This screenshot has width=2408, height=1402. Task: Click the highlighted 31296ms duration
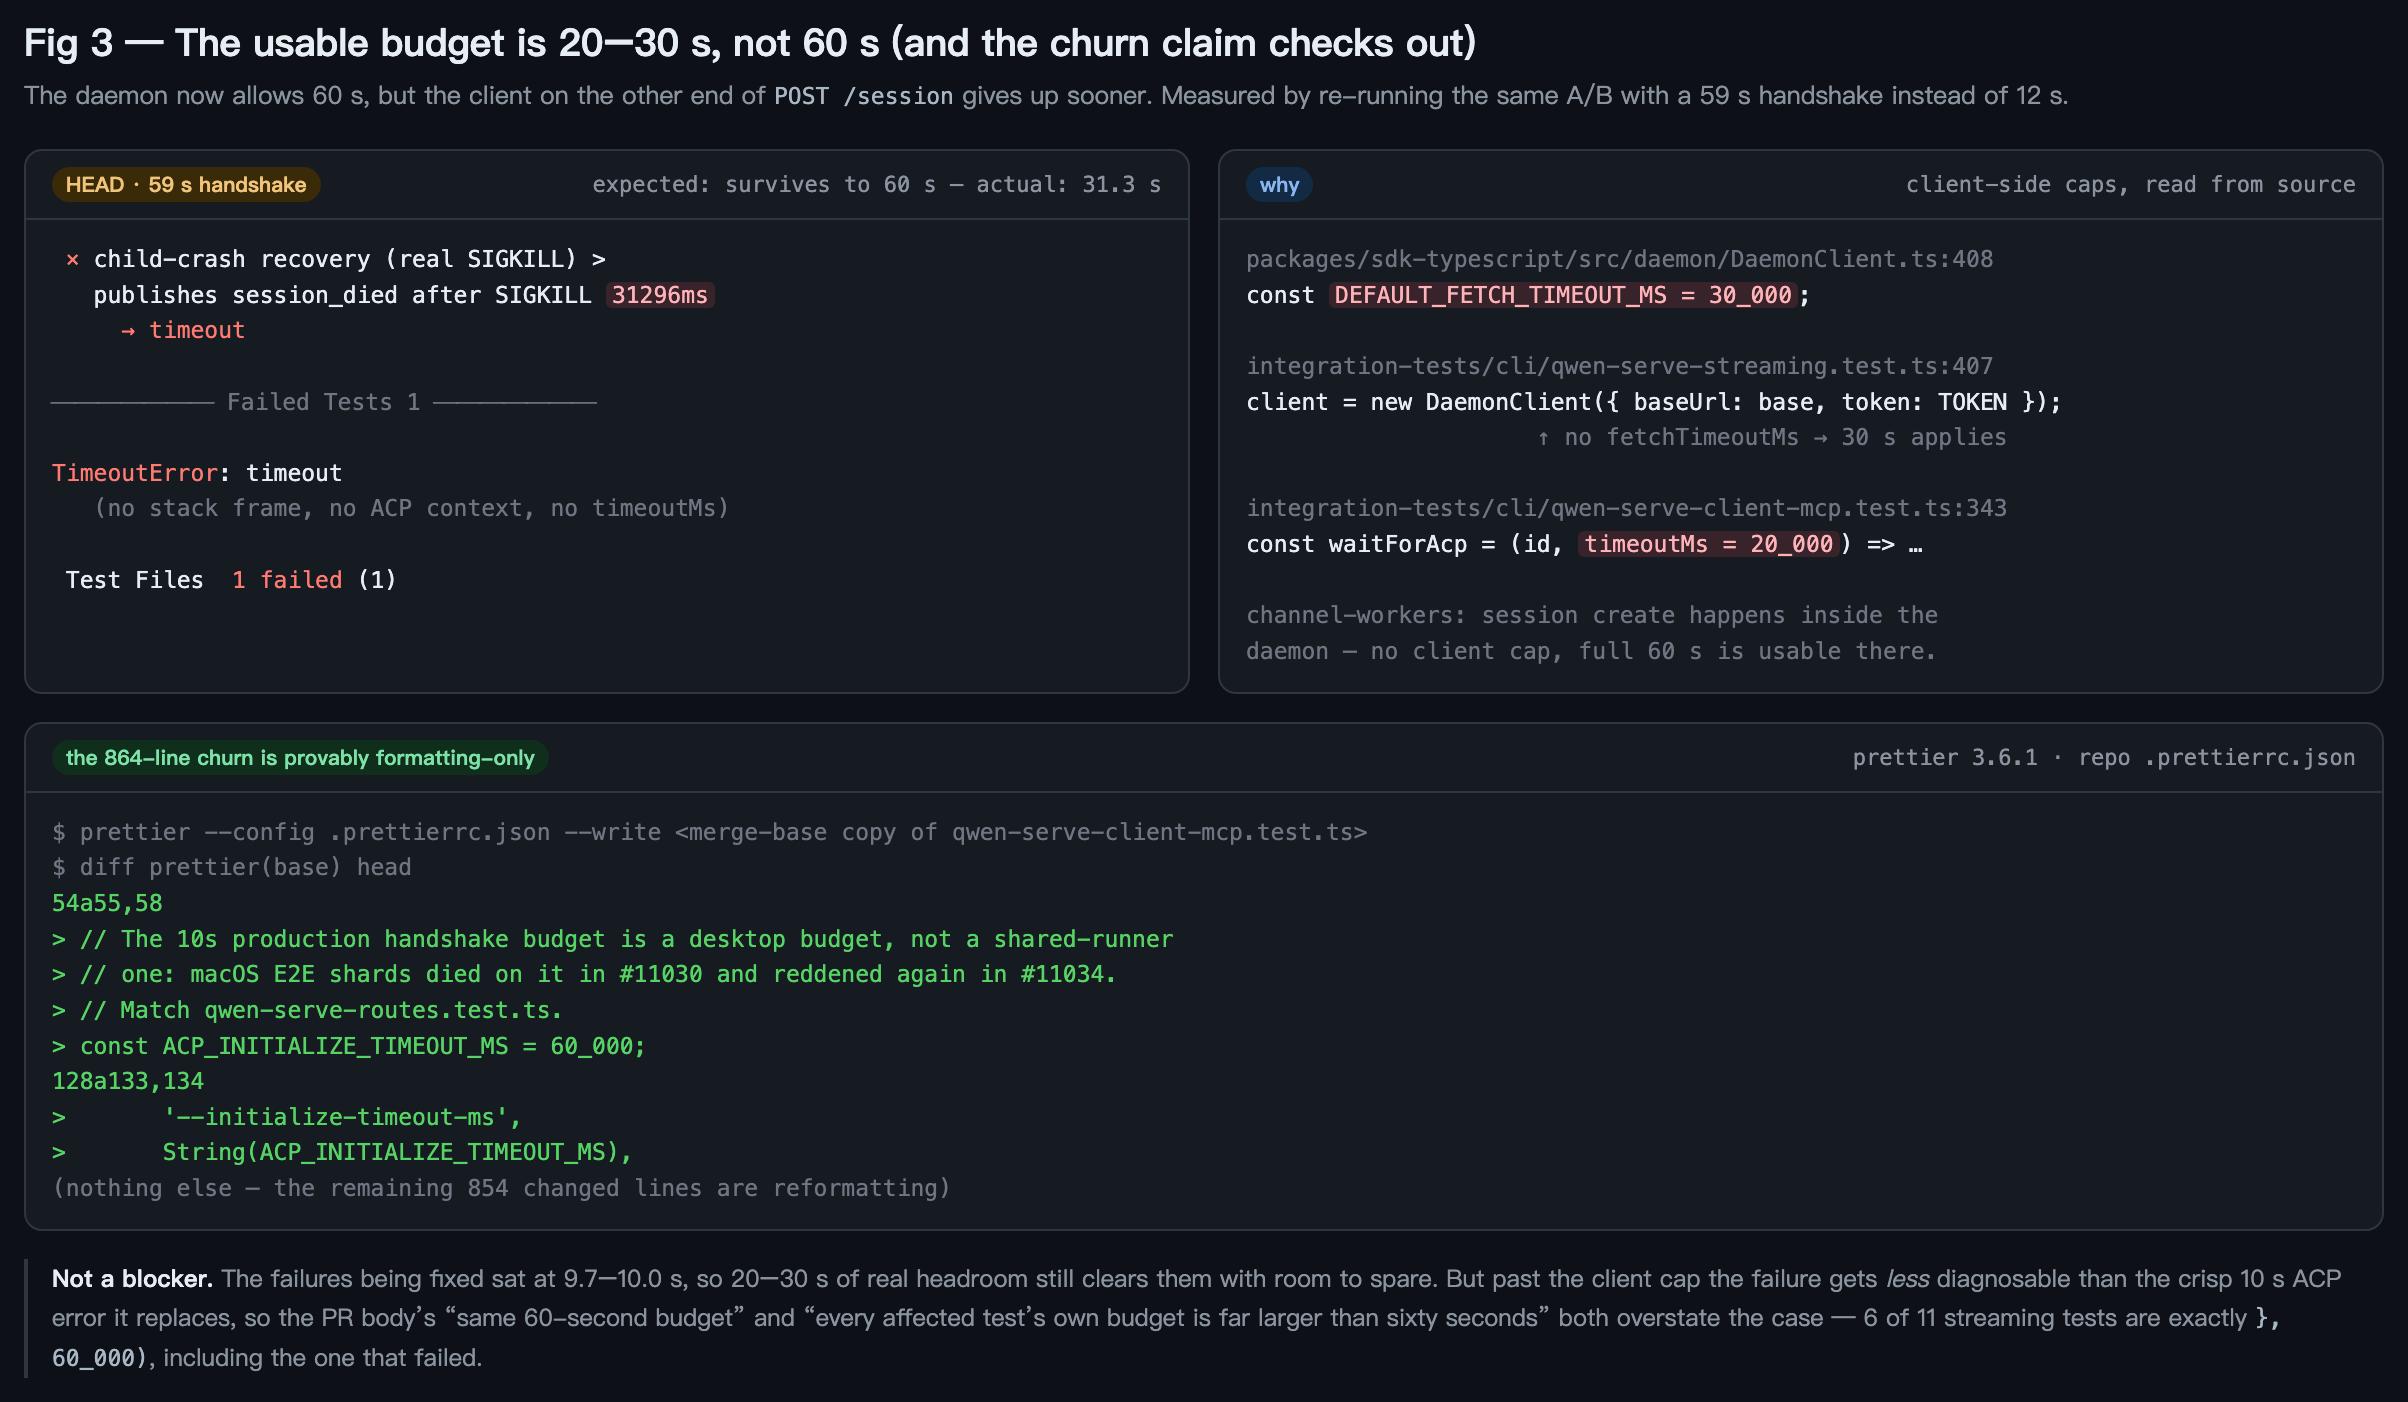click(660, 295)
